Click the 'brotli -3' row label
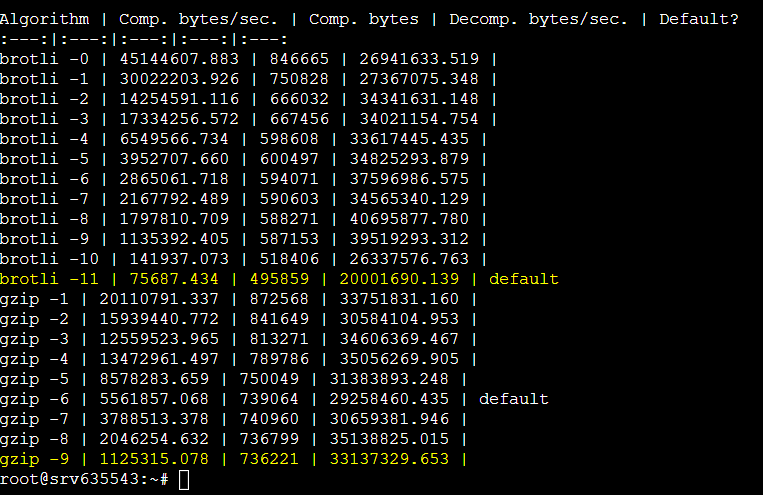The height and width of the screenshot is (495, 763). point(44,119)
